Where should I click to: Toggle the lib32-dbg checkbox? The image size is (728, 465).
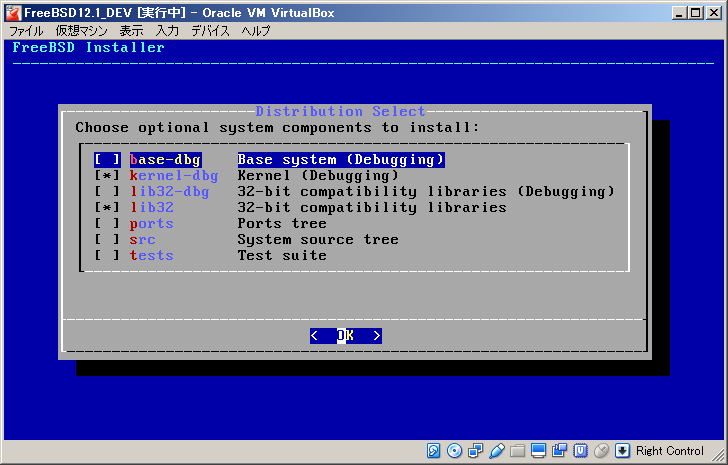(x=107, y=191)
